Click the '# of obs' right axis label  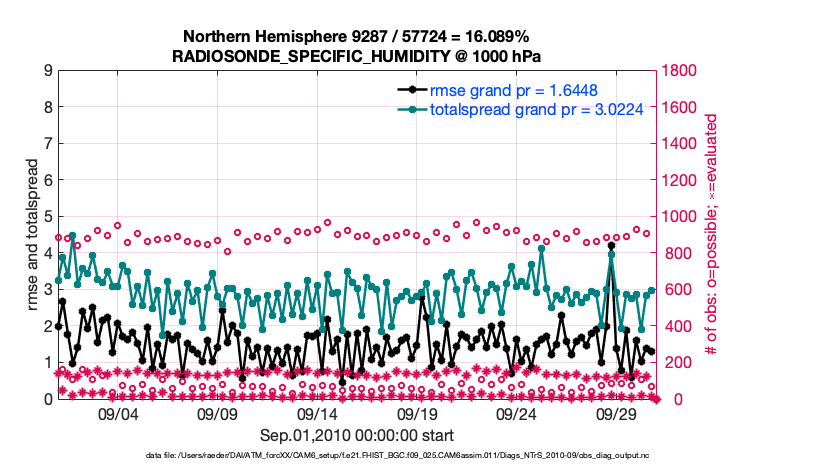[712, 234]
